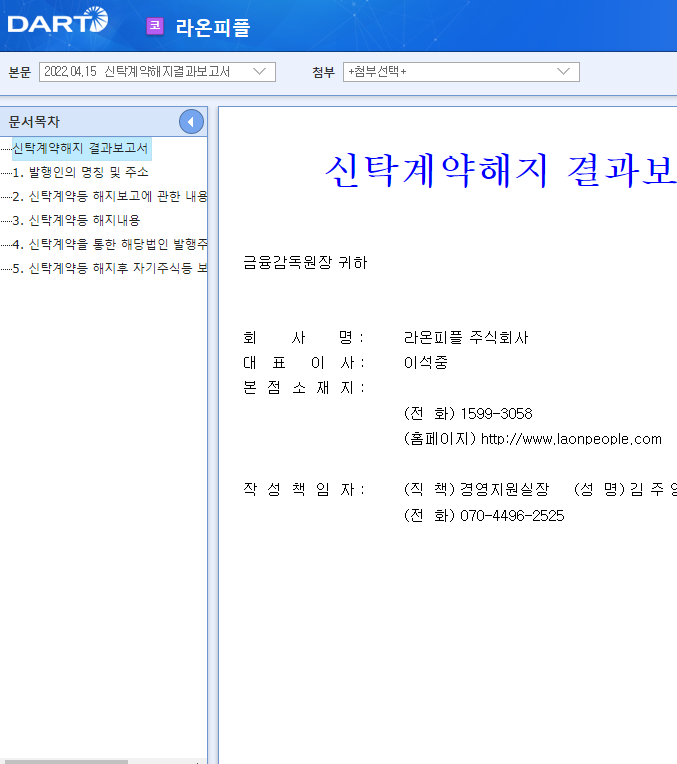
Task: Open section 4. 신탁계약을 통한 해당법인 발행주
Action: [110, 244]
